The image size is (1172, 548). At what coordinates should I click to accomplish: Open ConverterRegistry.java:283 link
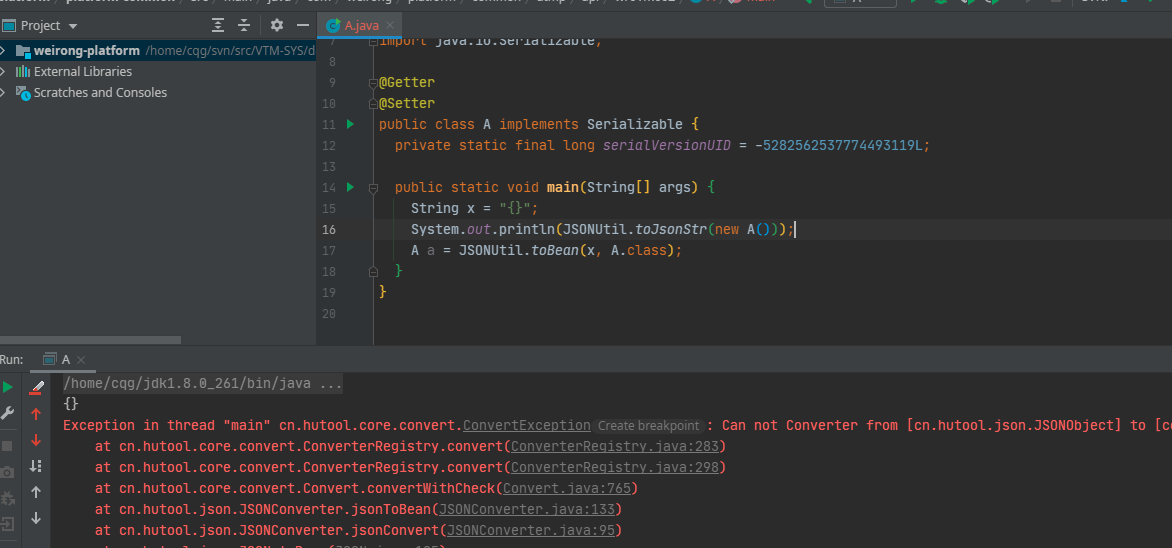tap(614, 446)
